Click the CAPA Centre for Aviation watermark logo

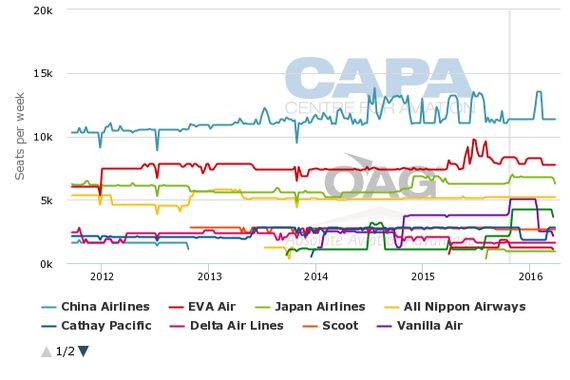click(380, 85)
